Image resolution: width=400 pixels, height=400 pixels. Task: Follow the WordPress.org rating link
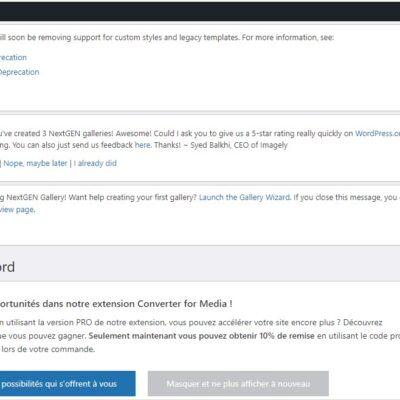(377, 133)
